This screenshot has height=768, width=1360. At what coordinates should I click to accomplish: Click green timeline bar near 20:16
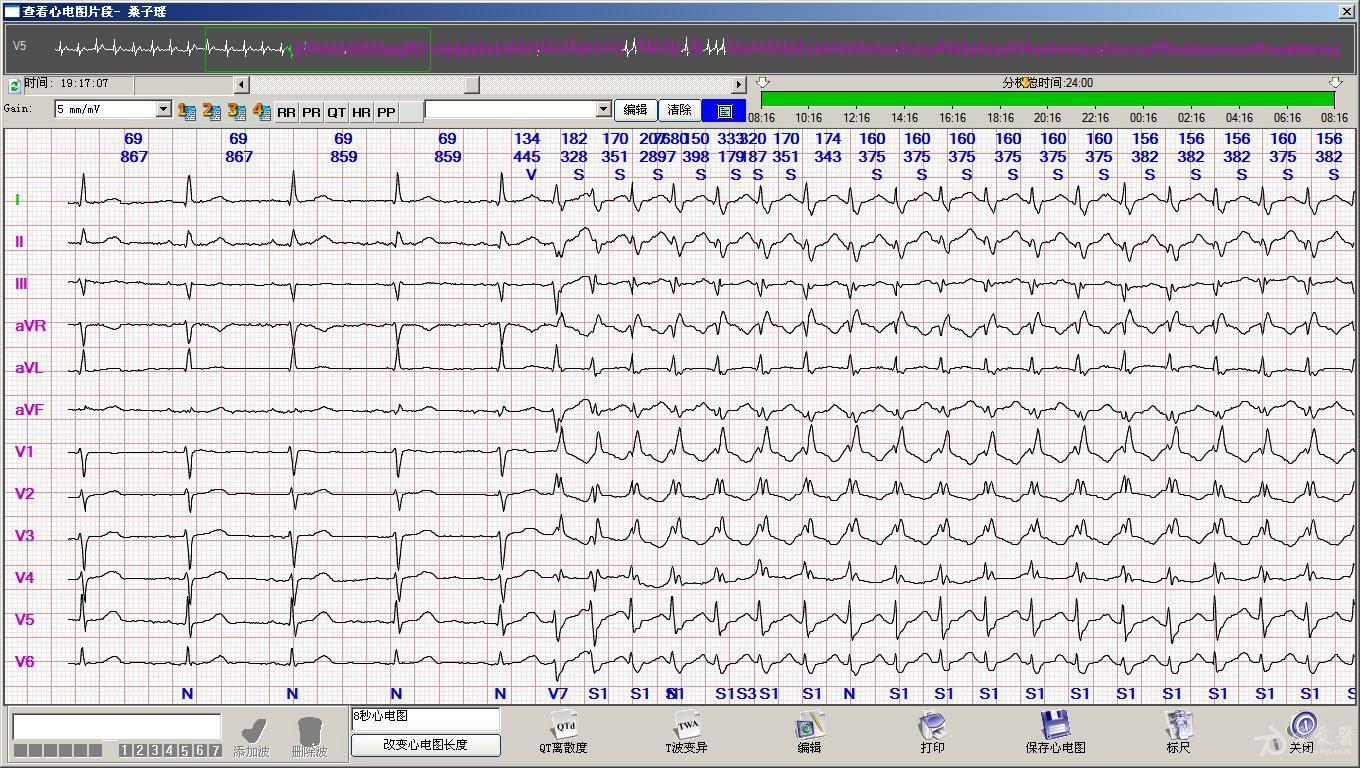tap(1047, 99)
